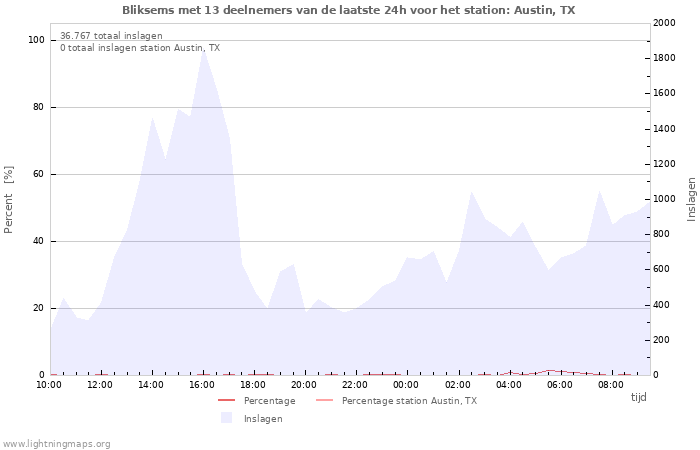Image resolution: width=700 pixels, height=450 pixels.
Task: Click the 08:00 time axis label
Action: coord(611,385)
